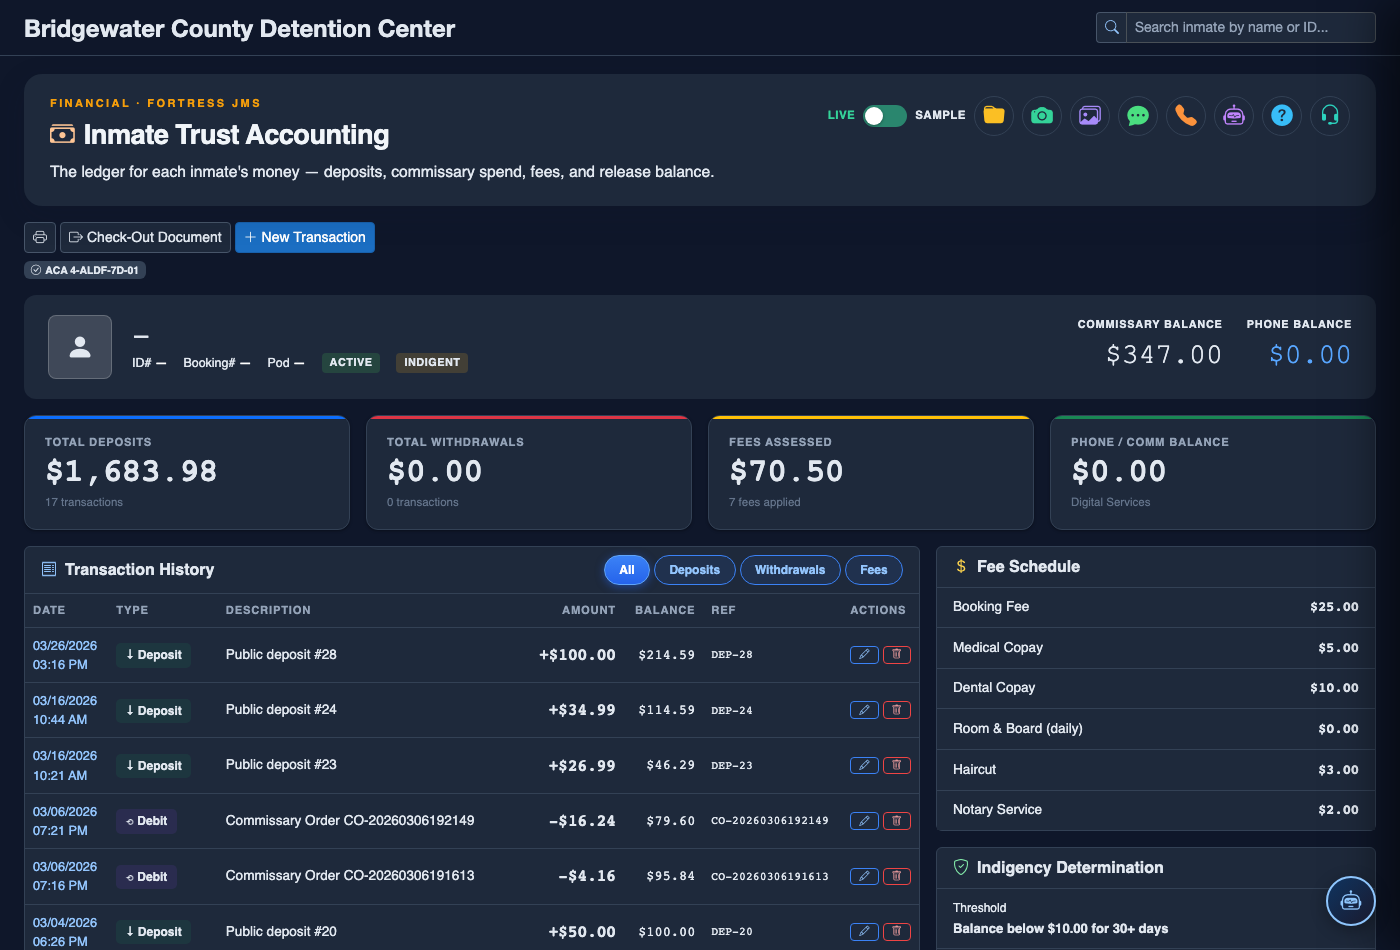Screen dimensions: 1400x950
Task: Edit Commissary Order CO-20260306192149 row
Action: (864, 821)
